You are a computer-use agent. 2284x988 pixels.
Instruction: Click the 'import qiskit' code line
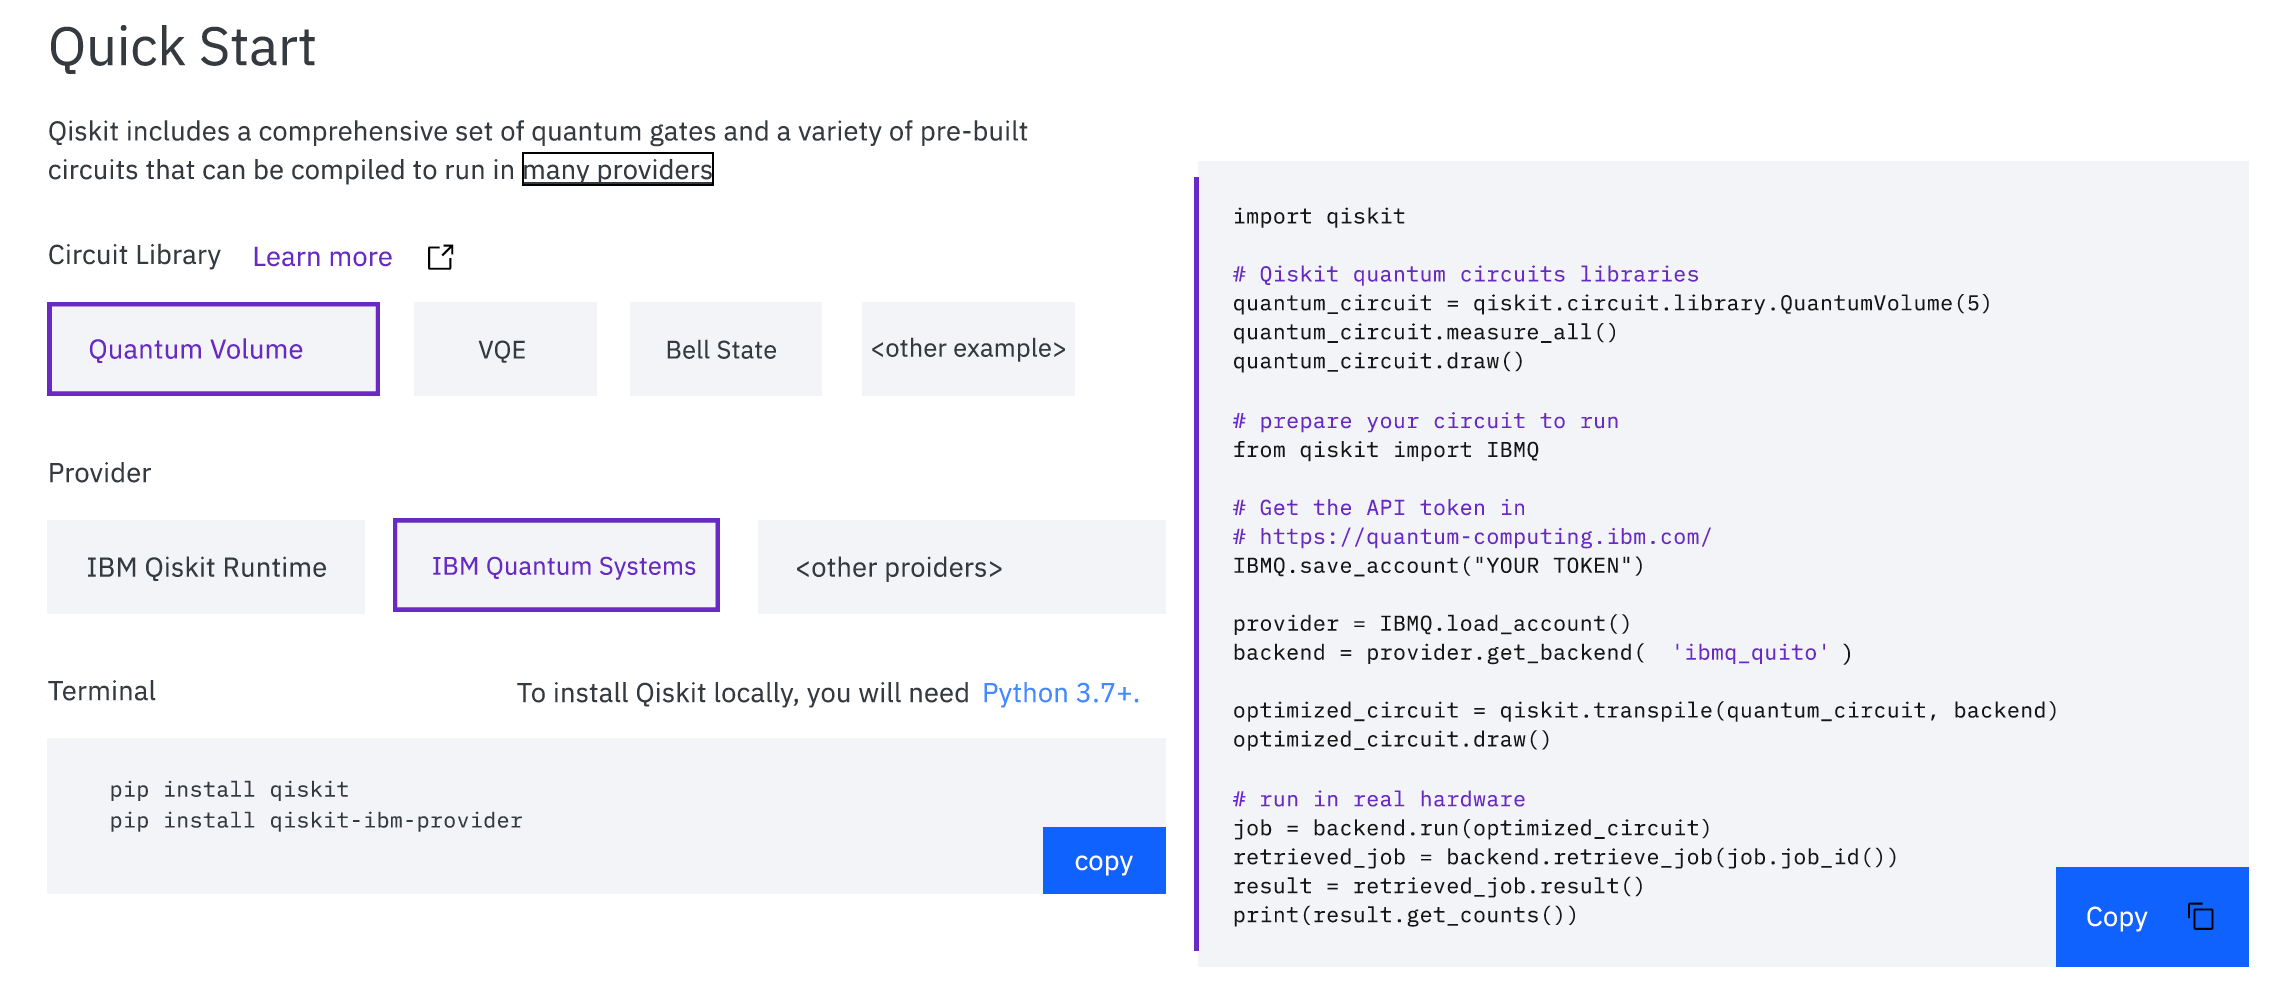pyautogui.click(x=1319, y=216)
